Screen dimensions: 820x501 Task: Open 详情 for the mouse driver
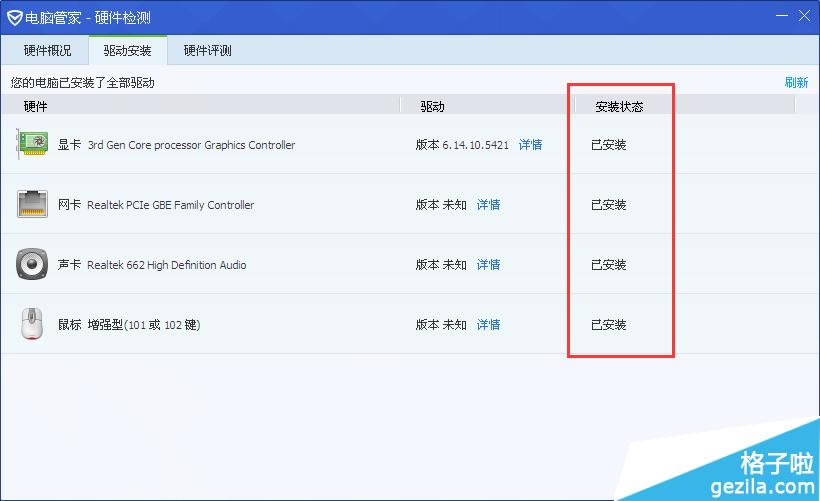click(x=488, y=325)
